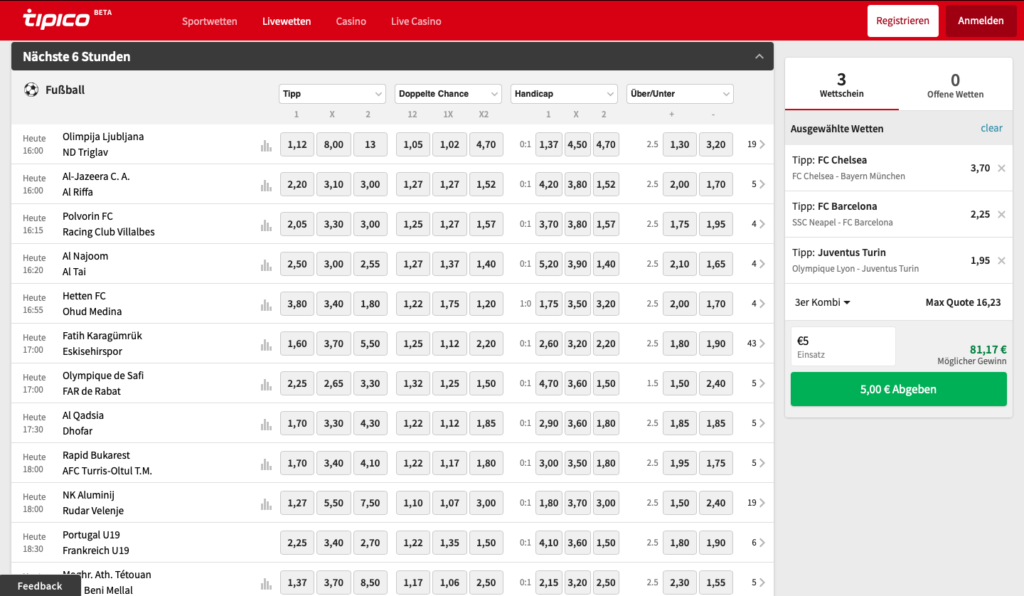Select away odds 5,50 for Eskisehirspor
The image size is (1024, 596).
tap(370, 343)
